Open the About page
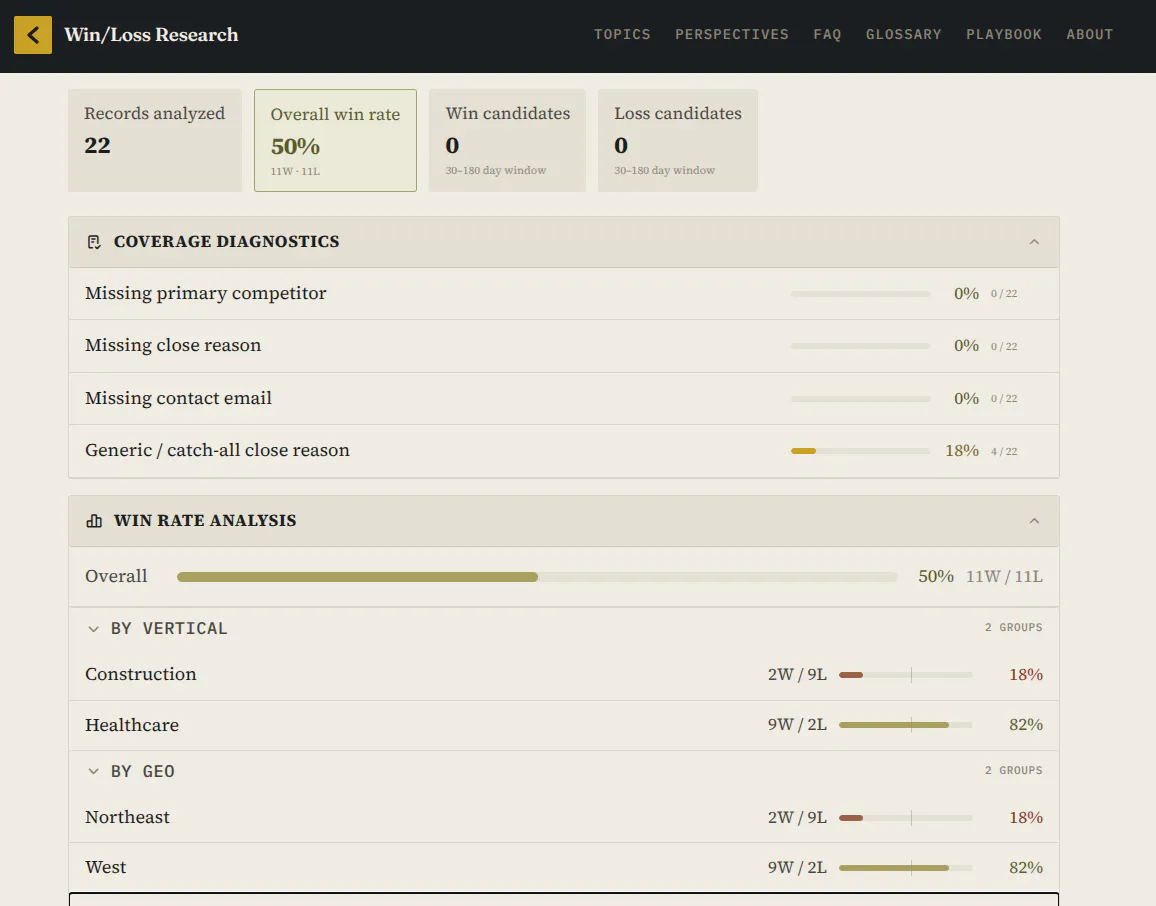The width and height of the screenshot is (1156, 906). pos(1089,35)
